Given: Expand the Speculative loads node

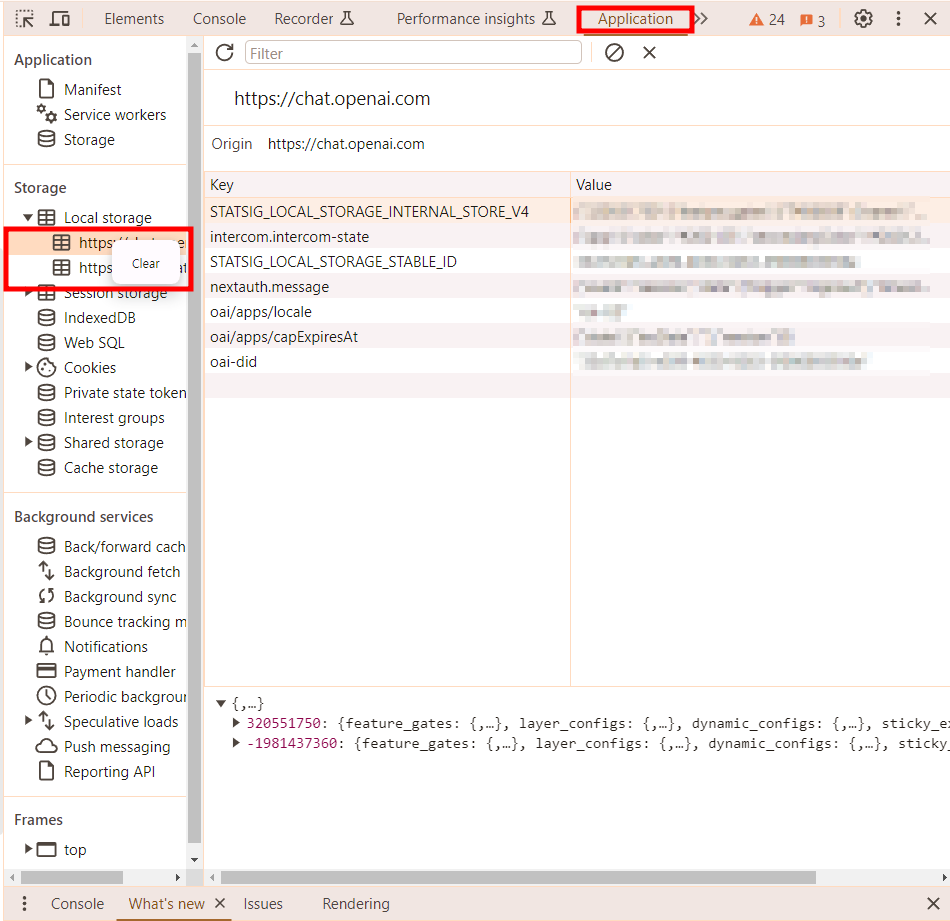Looking at the screenshot, I should (x=28, y=720).
